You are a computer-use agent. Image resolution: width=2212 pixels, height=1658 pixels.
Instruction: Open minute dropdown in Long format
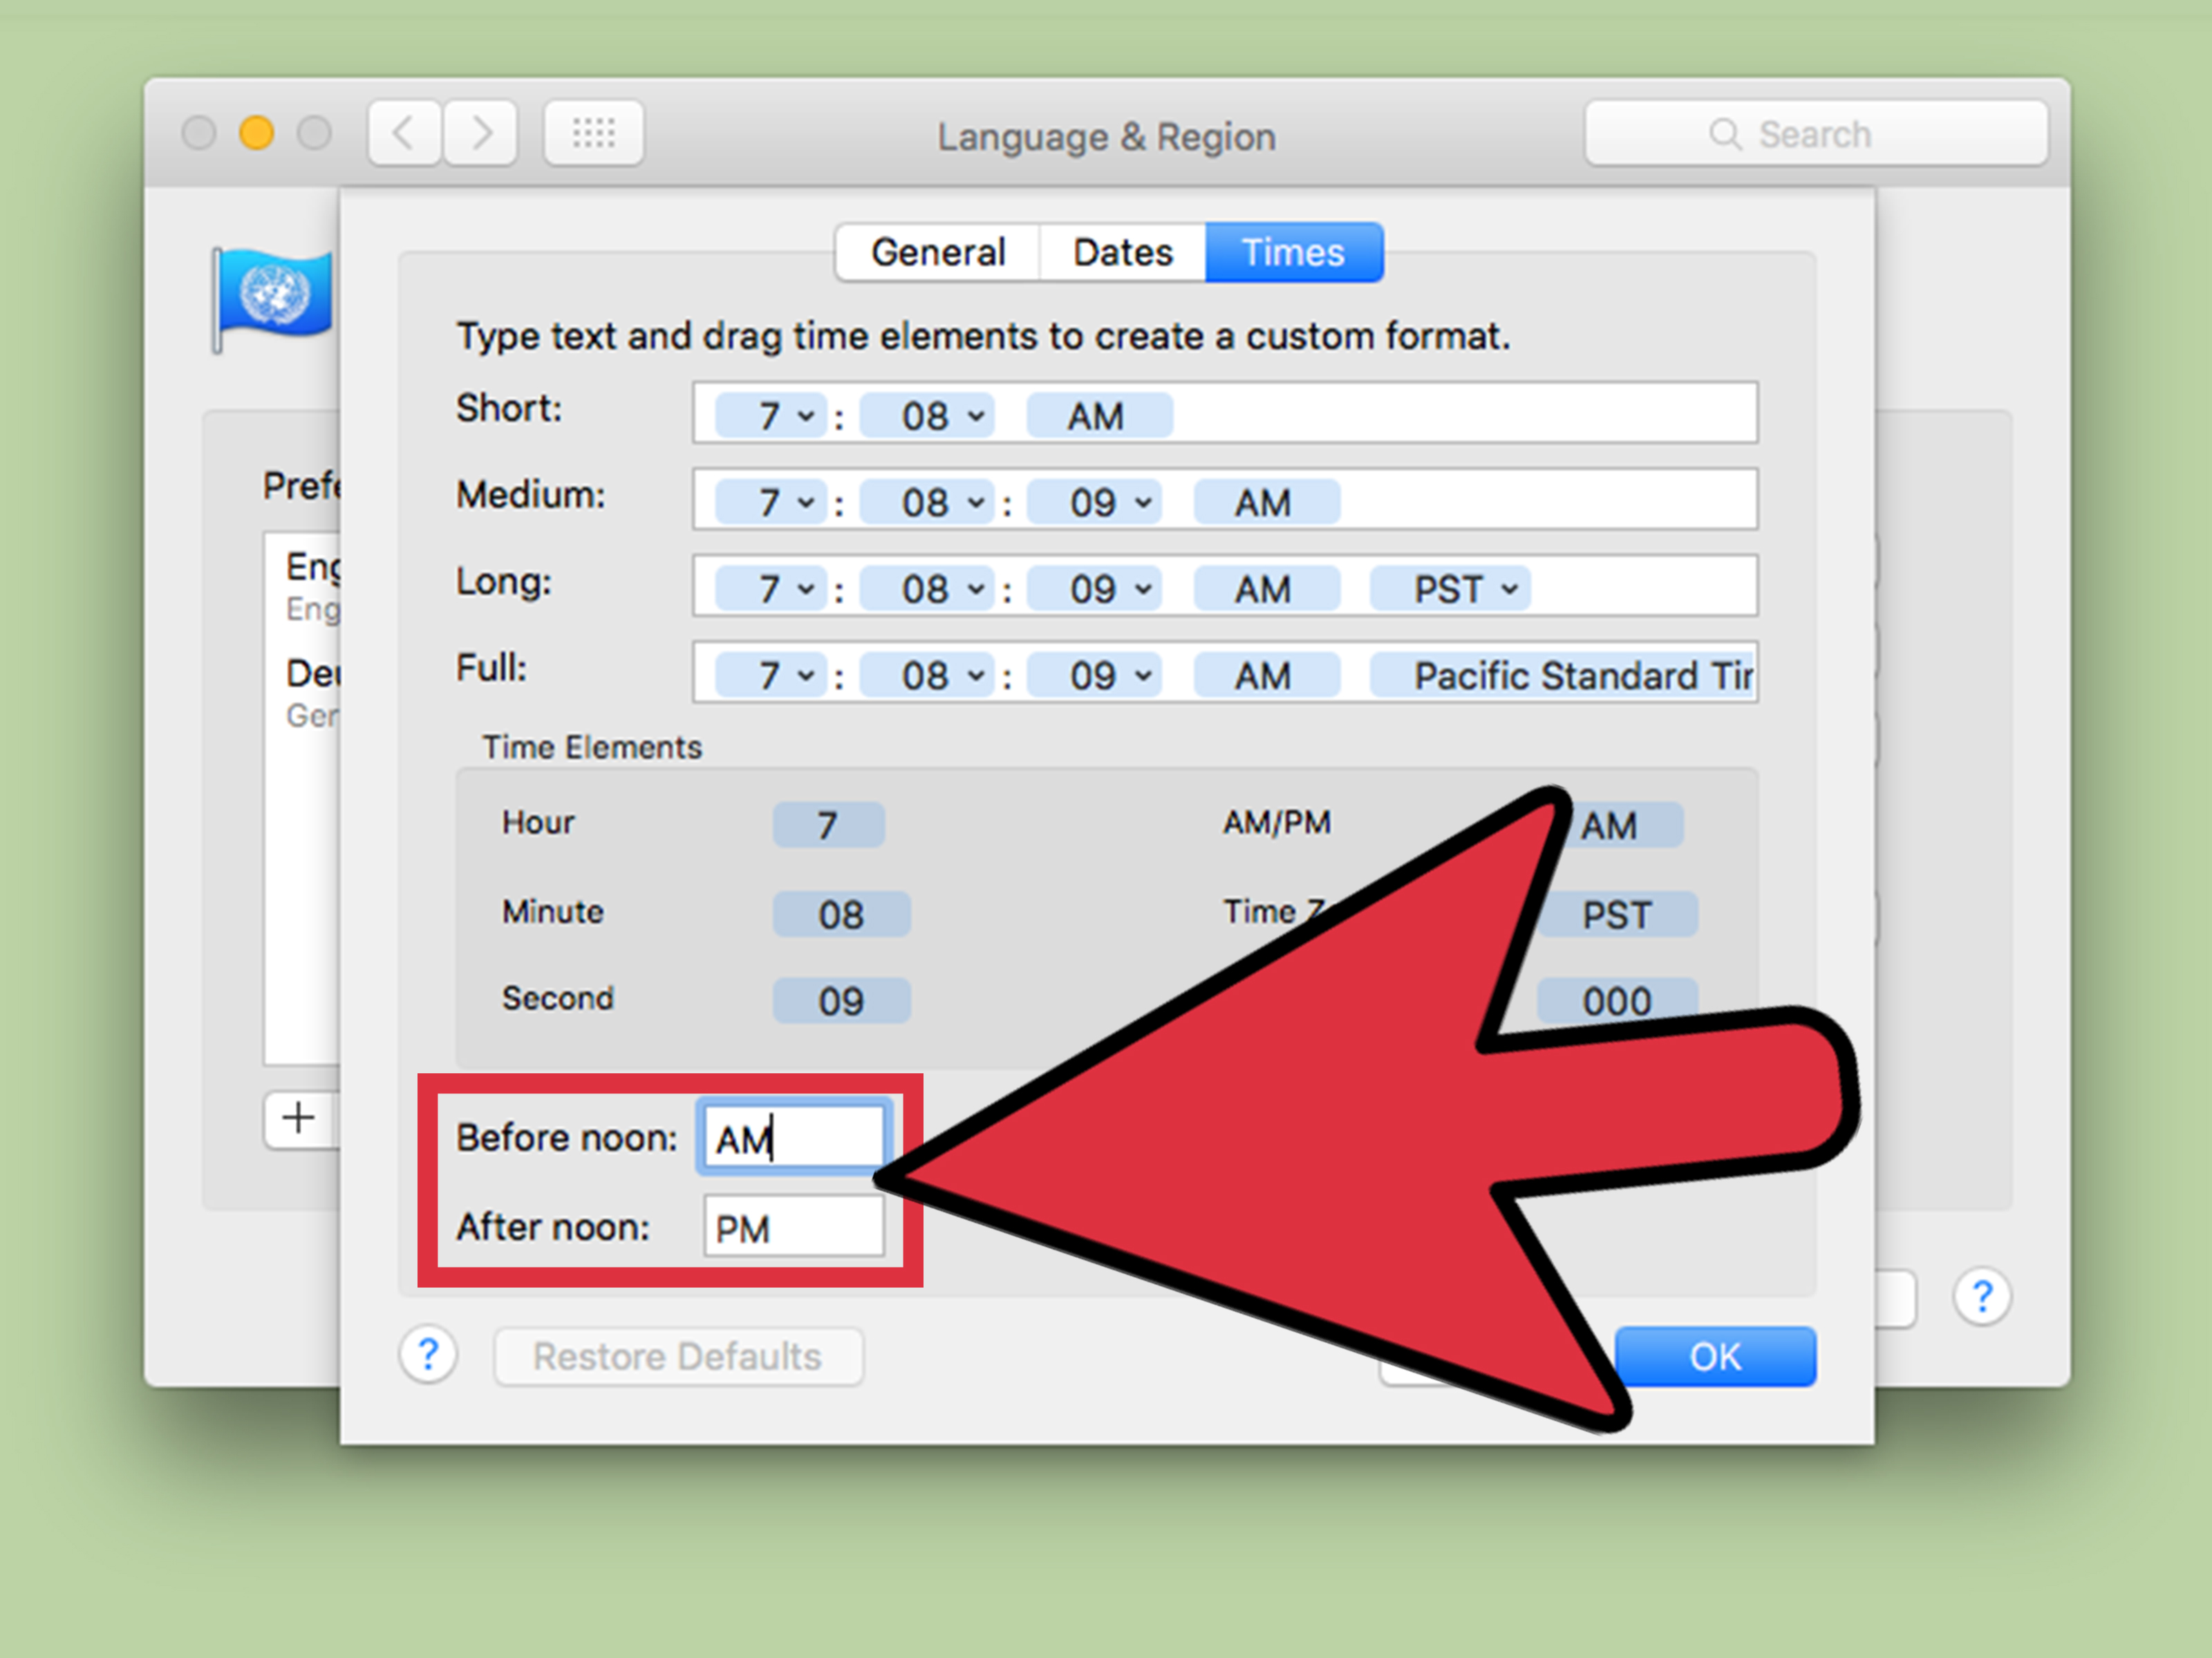(927, 589)
